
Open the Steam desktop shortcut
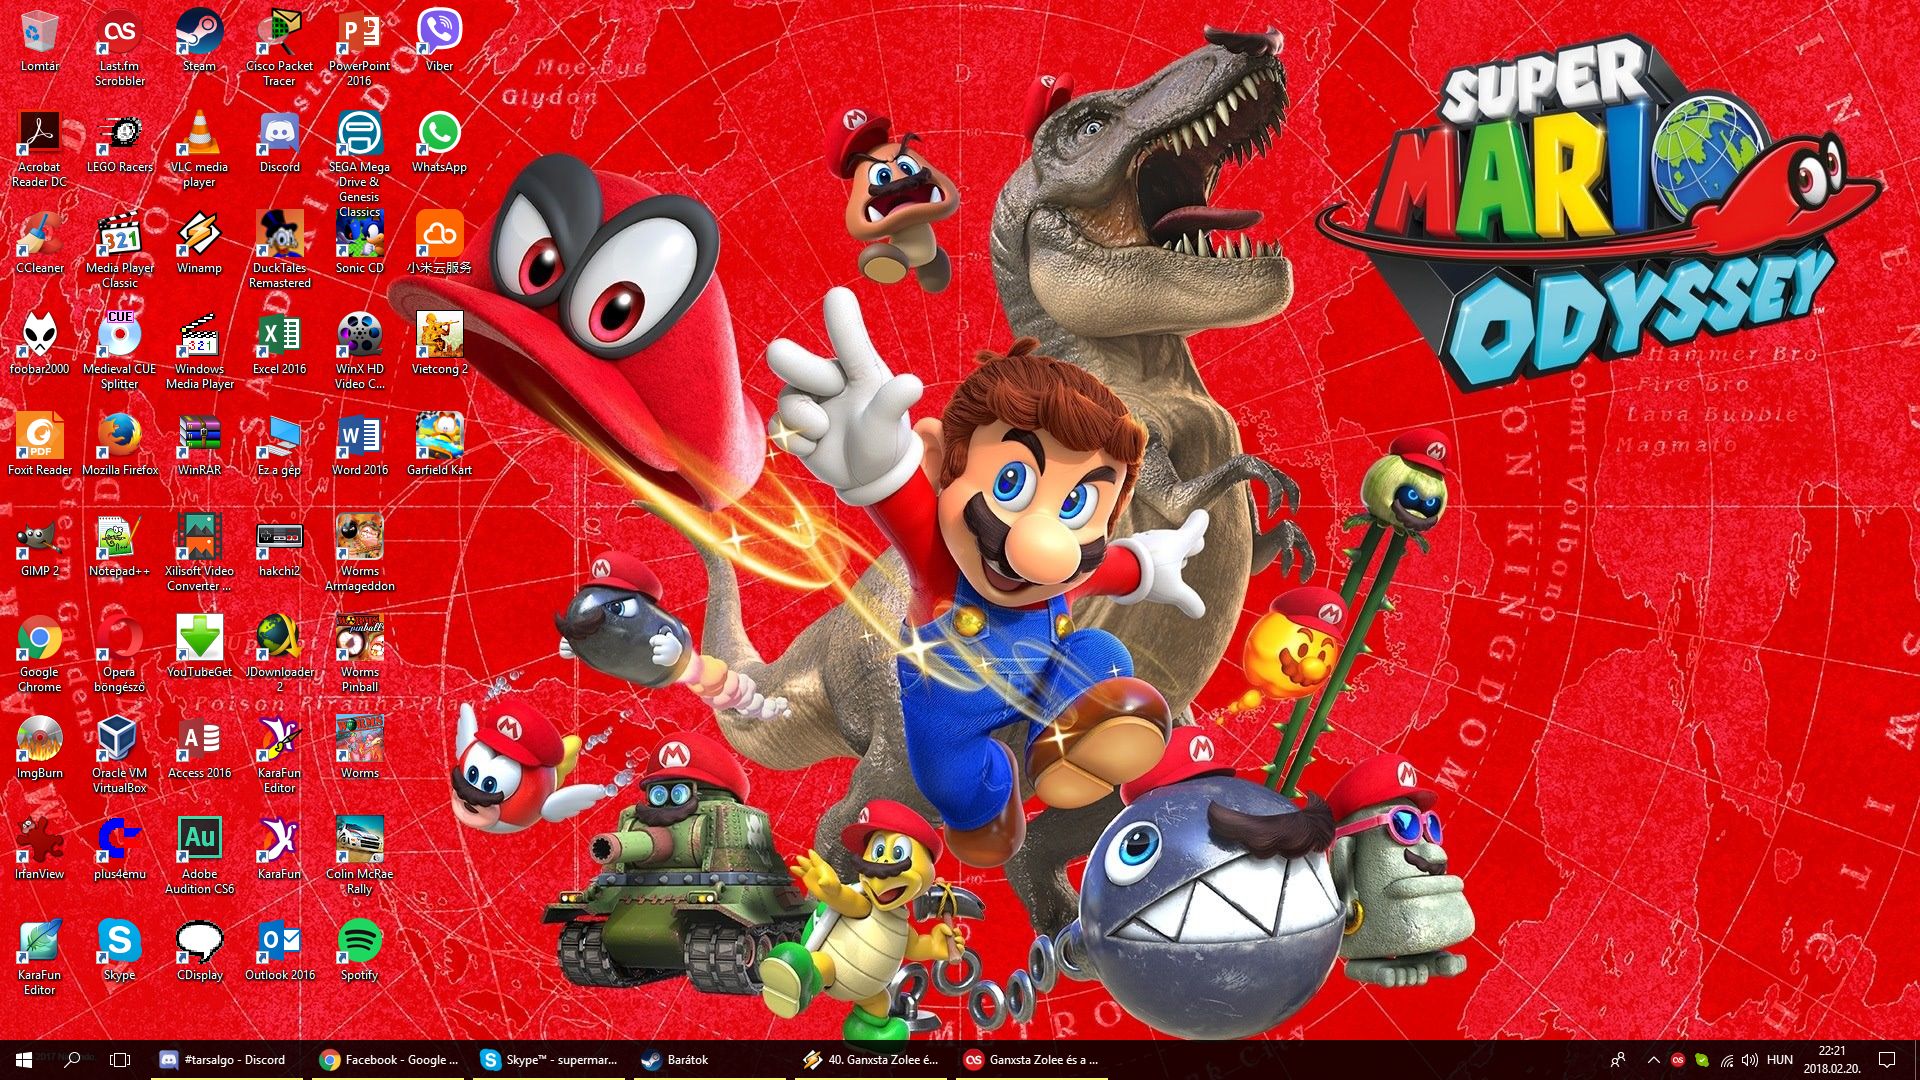pyautogui.click(x=199, y=33)
